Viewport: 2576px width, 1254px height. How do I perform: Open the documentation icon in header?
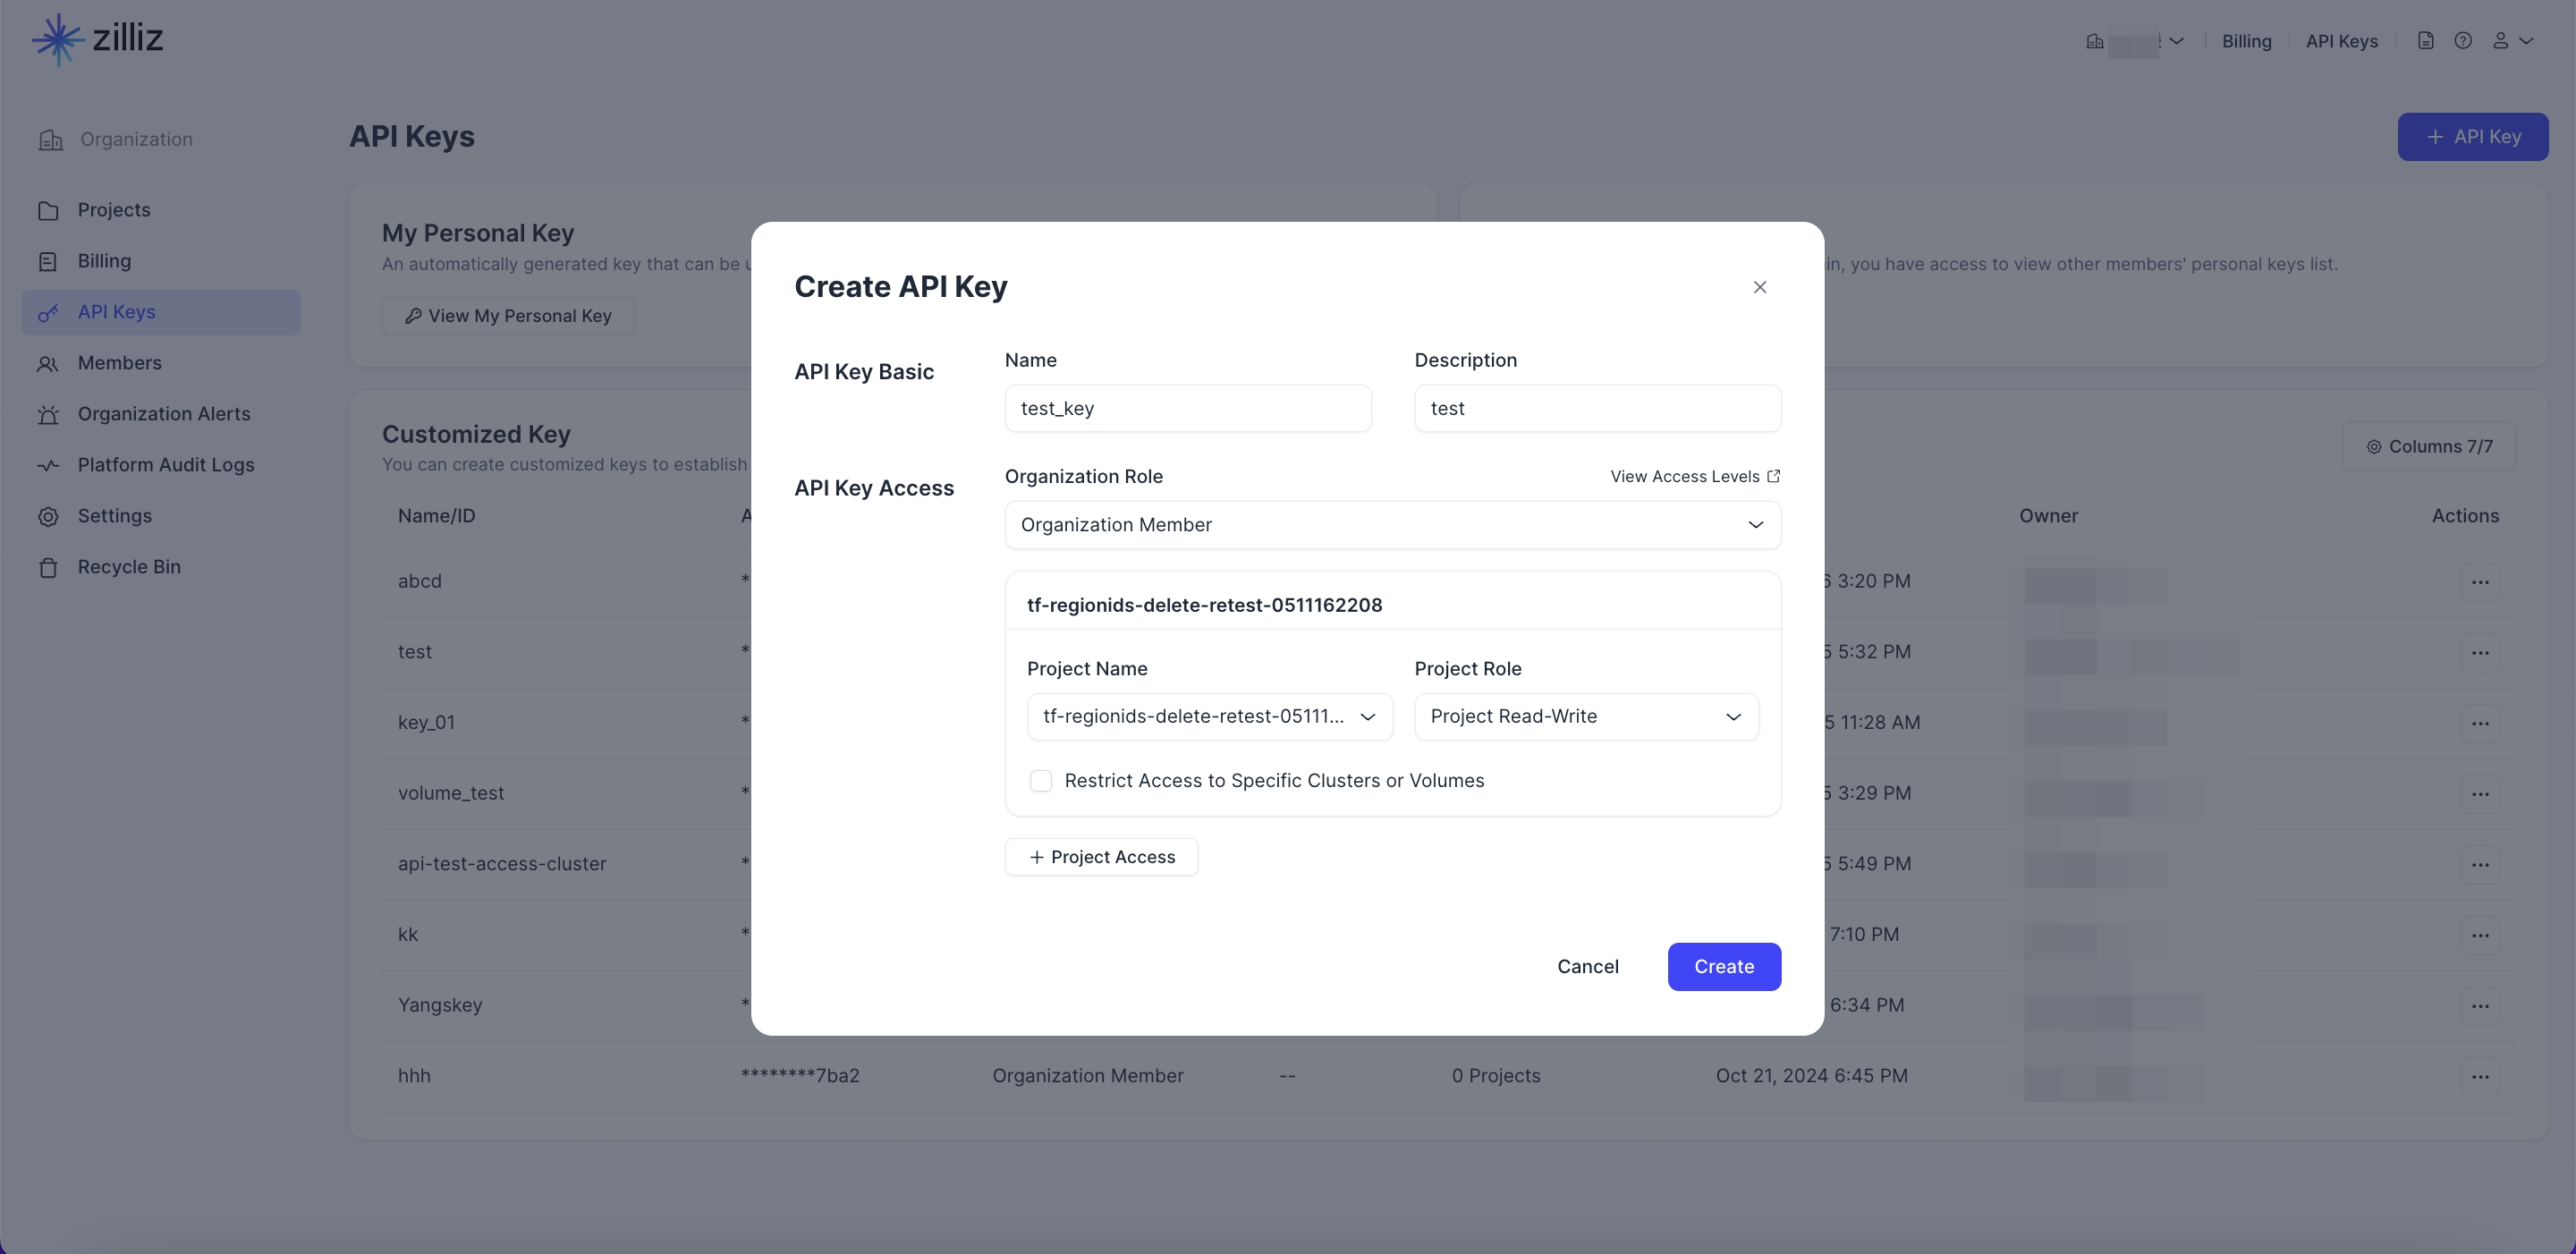click(2425, 41)
